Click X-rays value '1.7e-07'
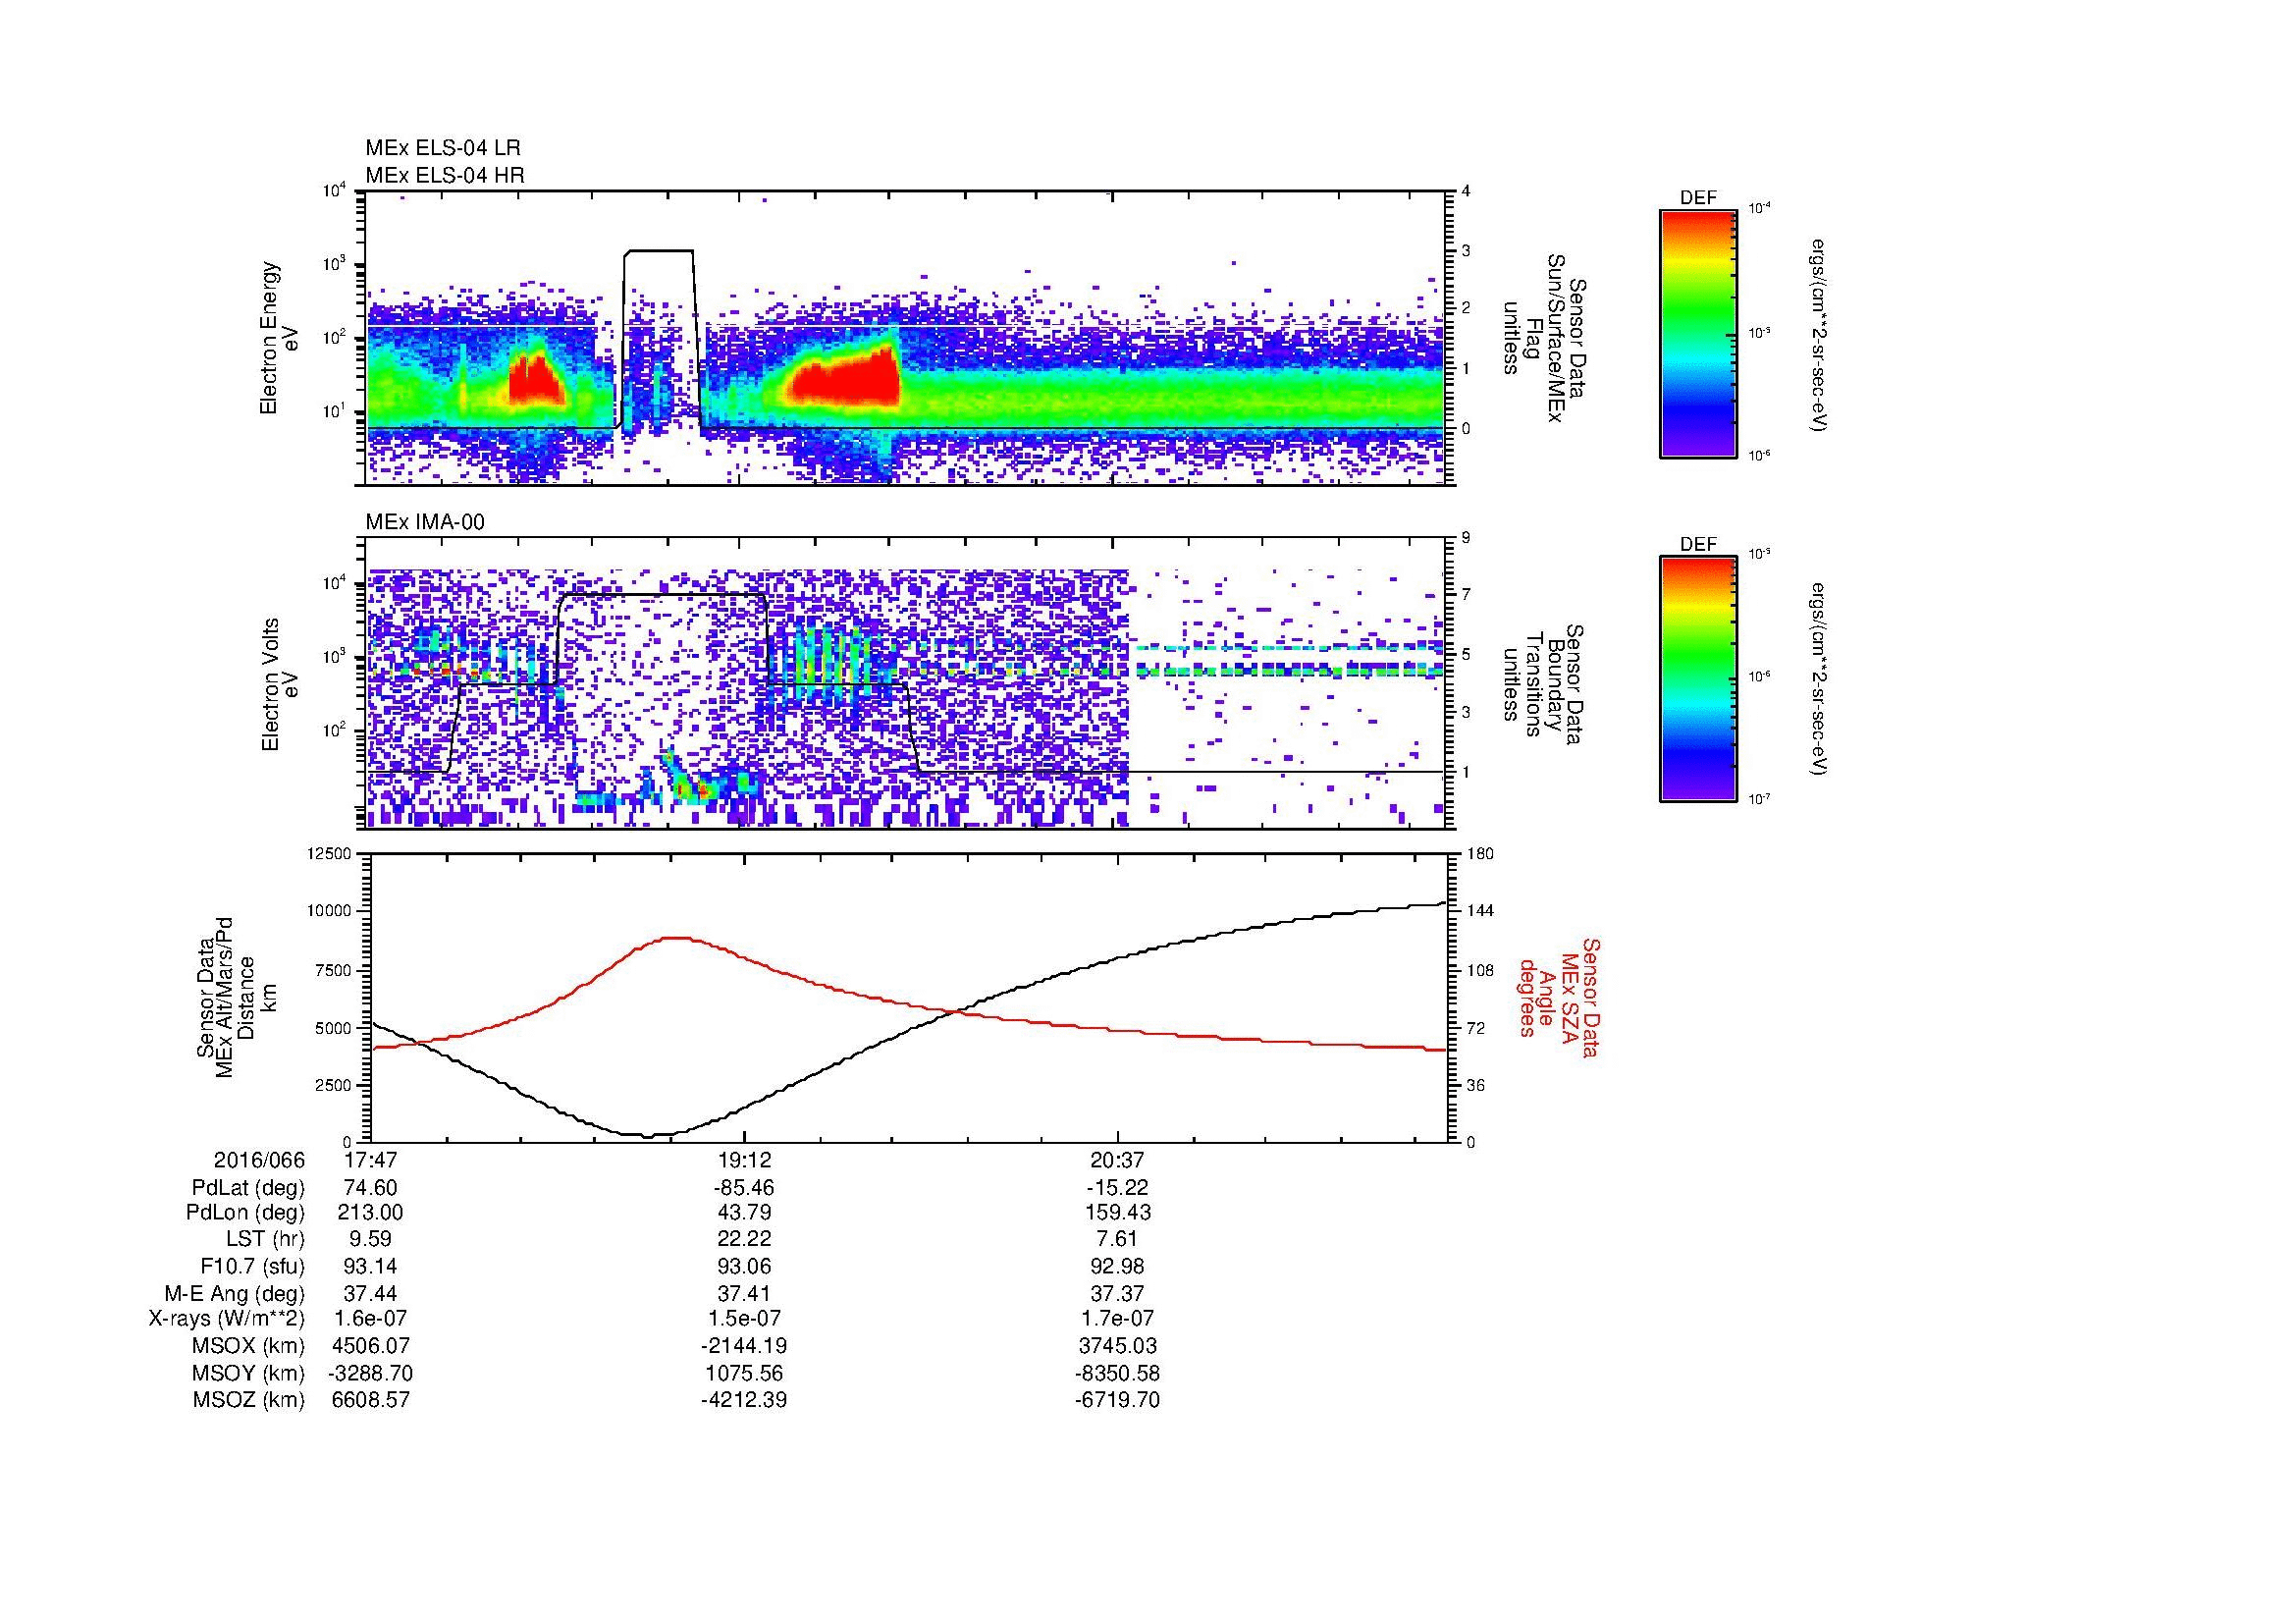This screenshot has width=2296, height=1623. [1117, 1319]
